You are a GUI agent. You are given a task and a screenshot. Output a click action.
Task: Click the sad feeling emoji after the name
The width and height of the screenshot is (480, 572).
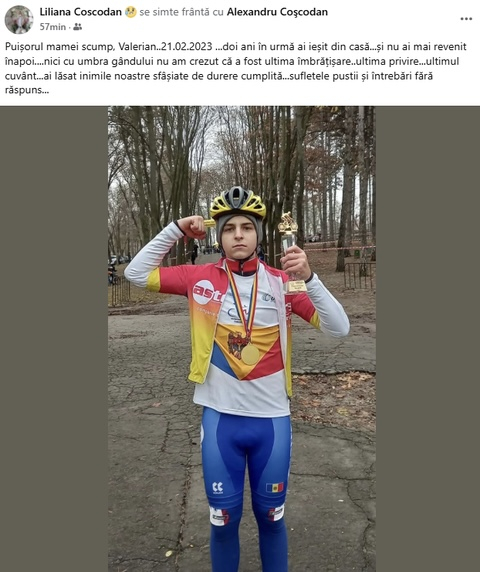point(130,12)
